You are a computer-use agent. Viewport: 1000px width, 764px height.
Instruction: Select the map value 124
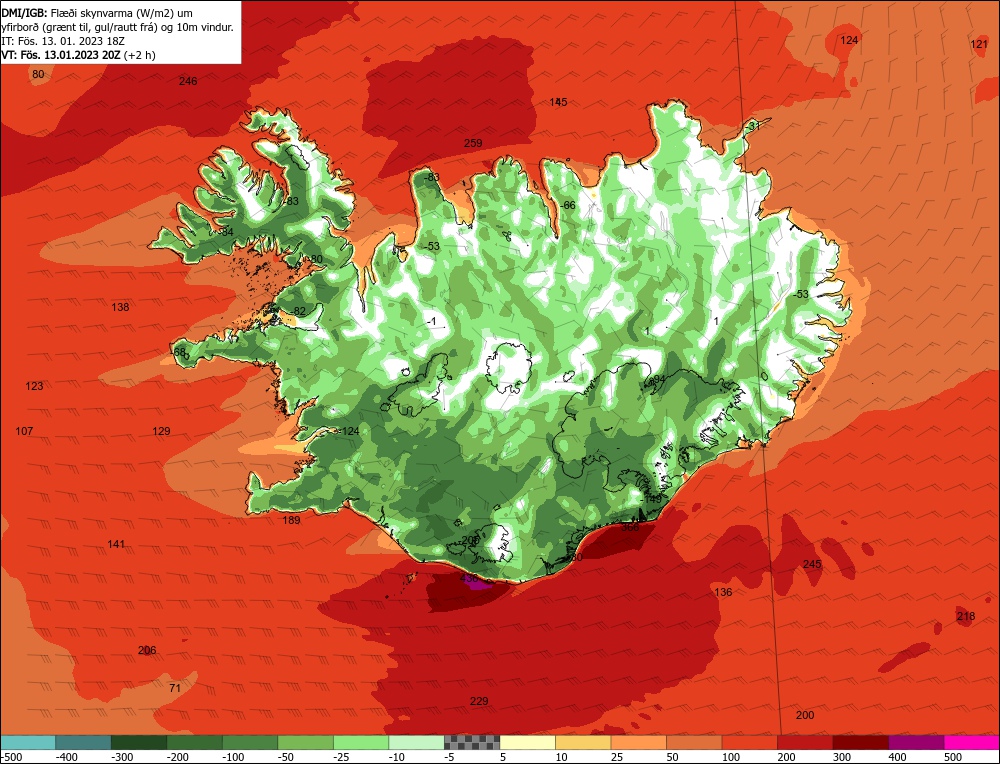point(849,40)
